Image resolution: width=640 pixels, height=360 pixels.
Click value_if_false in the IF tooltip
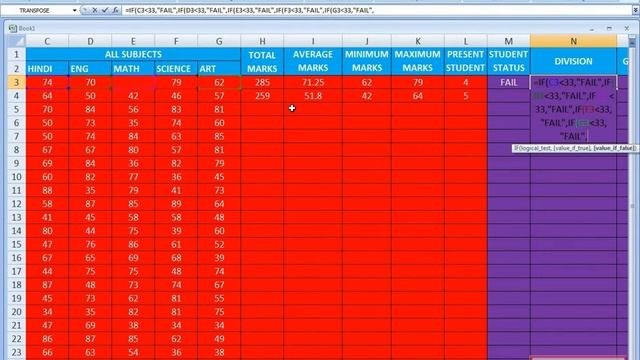(614, 148)
